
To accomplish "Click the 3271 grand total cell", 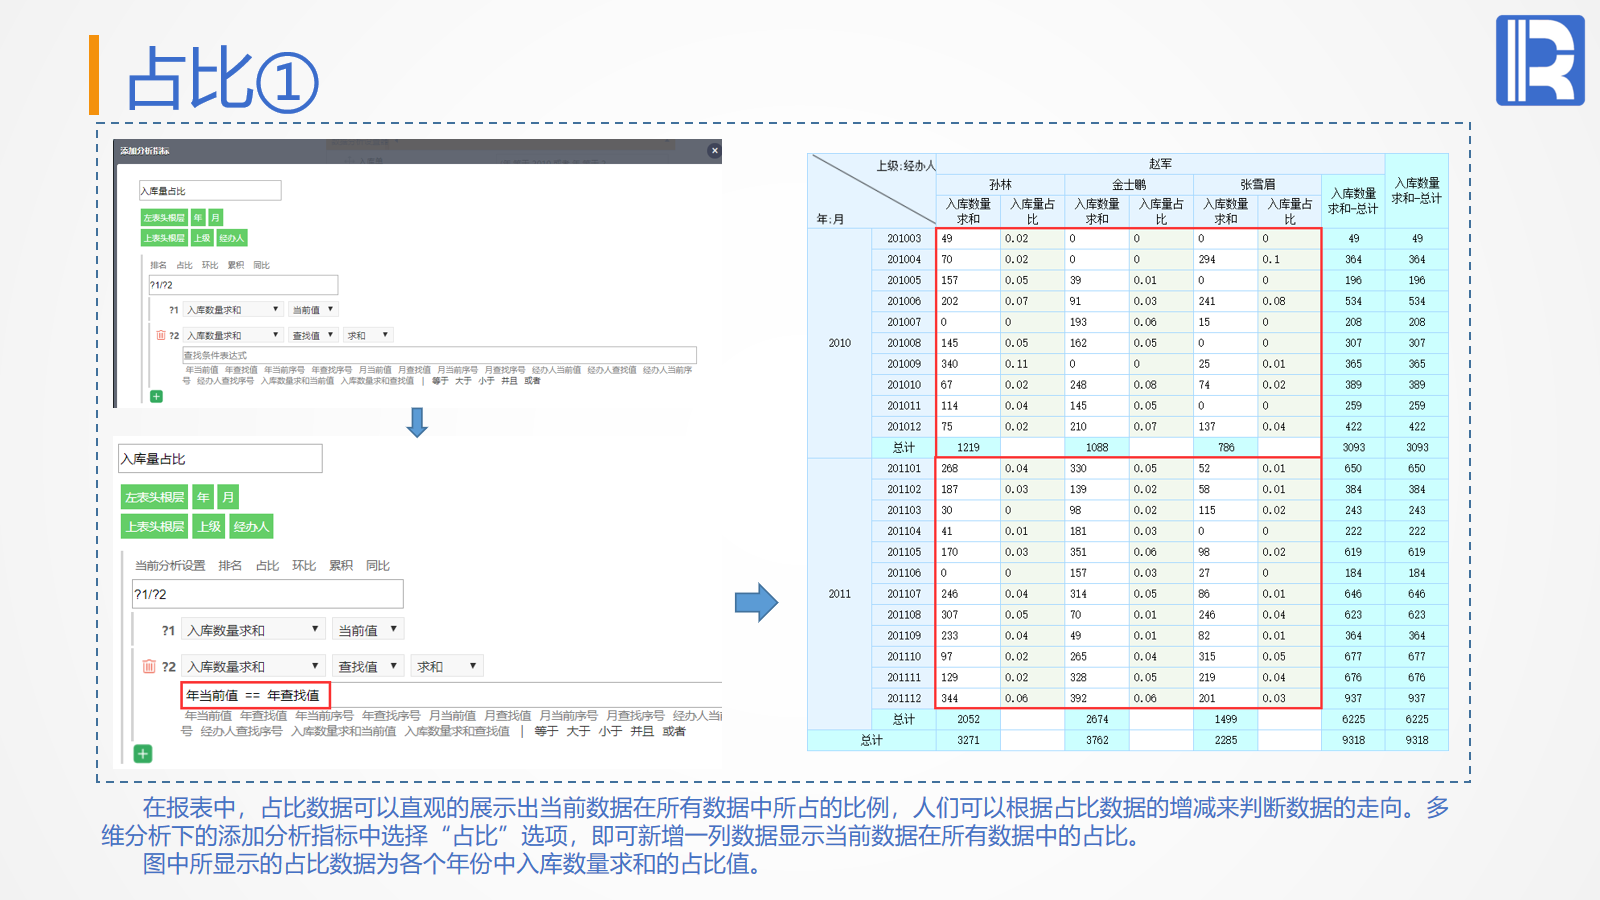I will click(x=968, y=740).
